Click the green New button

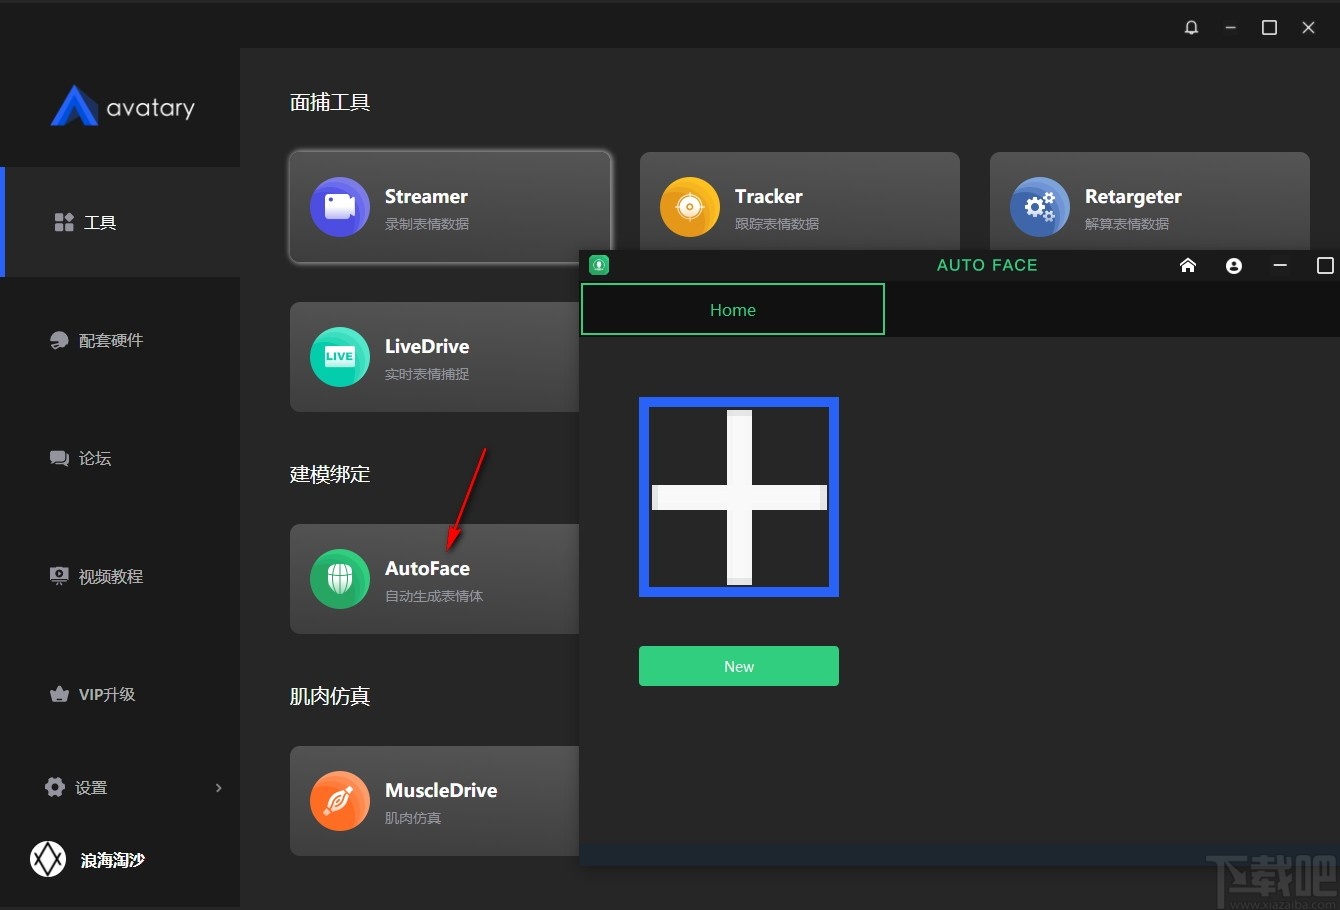pos(739,666)
